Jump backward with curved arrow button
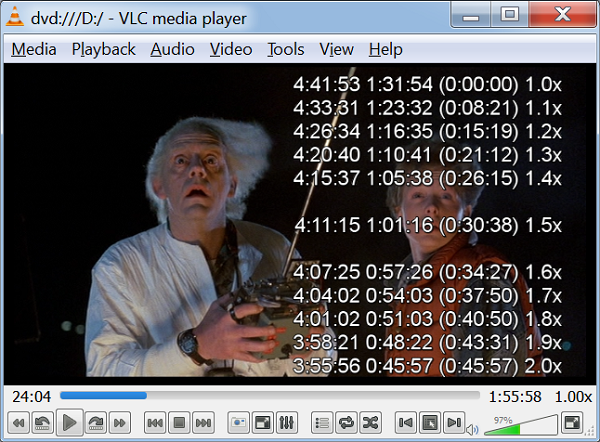Viewport: 600px width, 442px height. click(42, 423)
